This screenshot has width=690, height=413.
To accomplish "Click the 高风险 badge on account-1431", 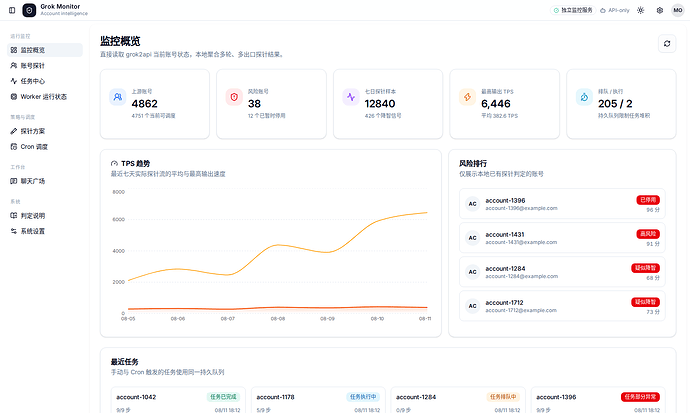I will pos(648,234).
